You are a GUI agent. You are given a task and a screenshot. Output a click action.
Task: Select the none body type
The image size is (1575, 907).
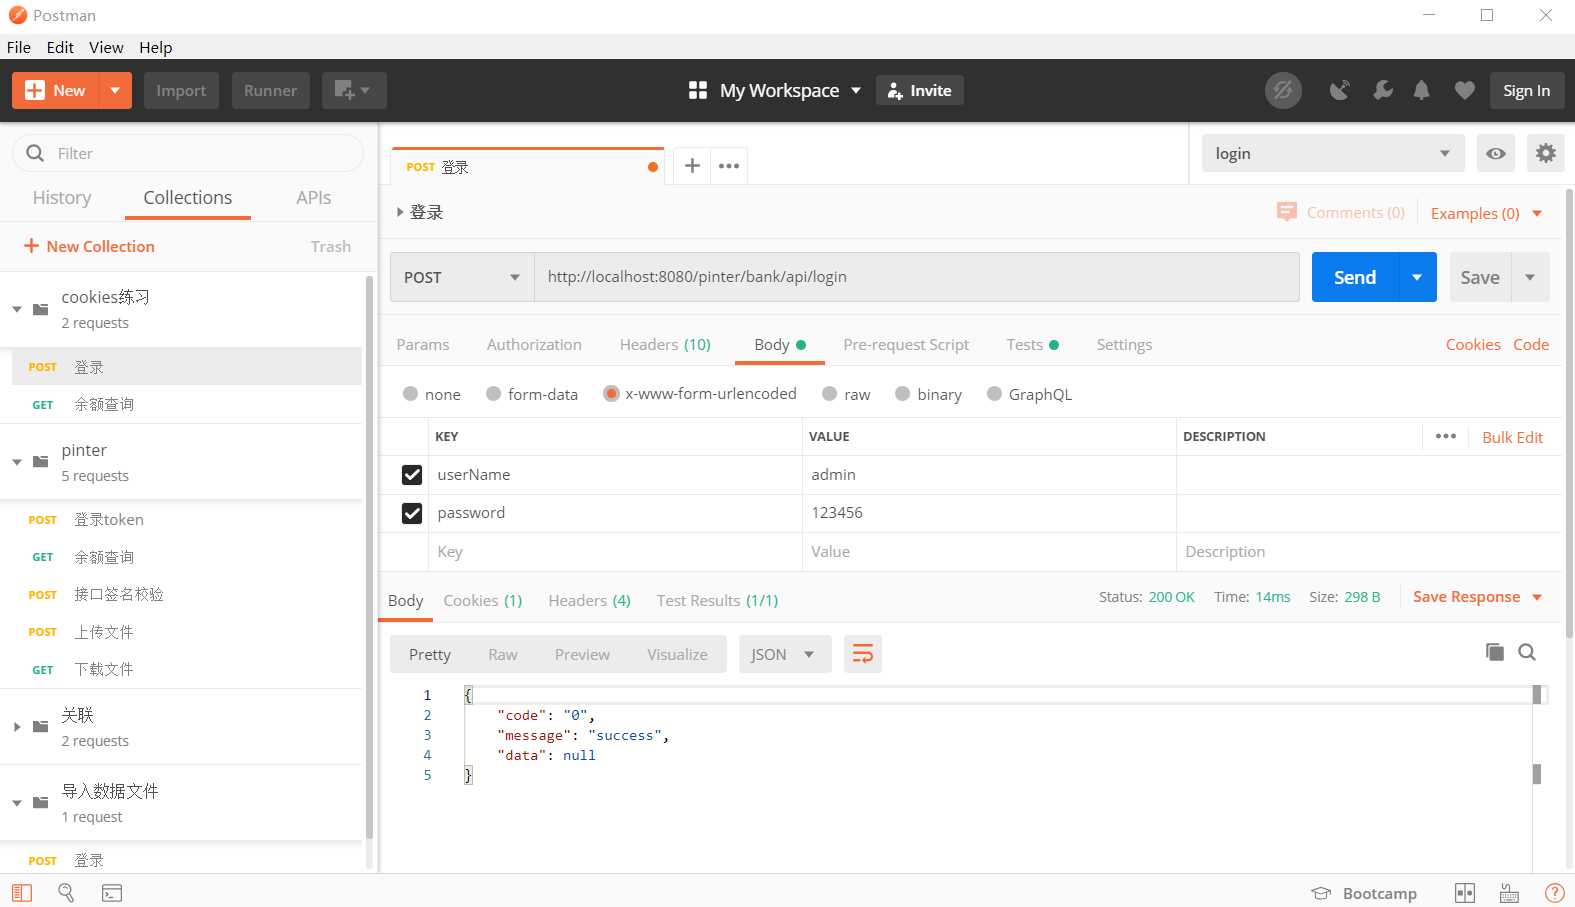(x=410, y=394)
